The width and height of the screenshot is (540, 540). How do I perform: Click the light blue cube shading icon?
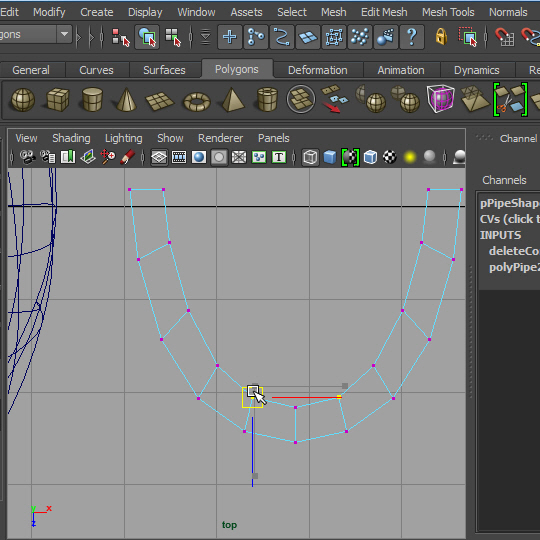point(371,157)
